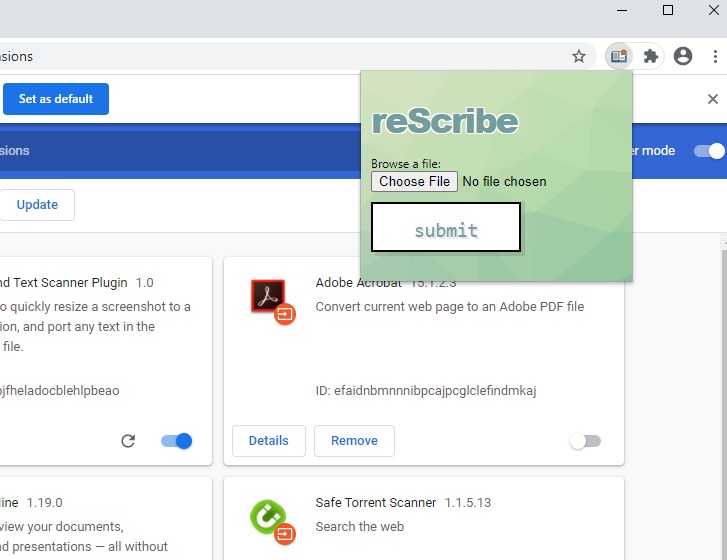This screenshot has width=727, height=560.
Task: Click the reScribe logo heading
Action: 445,121
